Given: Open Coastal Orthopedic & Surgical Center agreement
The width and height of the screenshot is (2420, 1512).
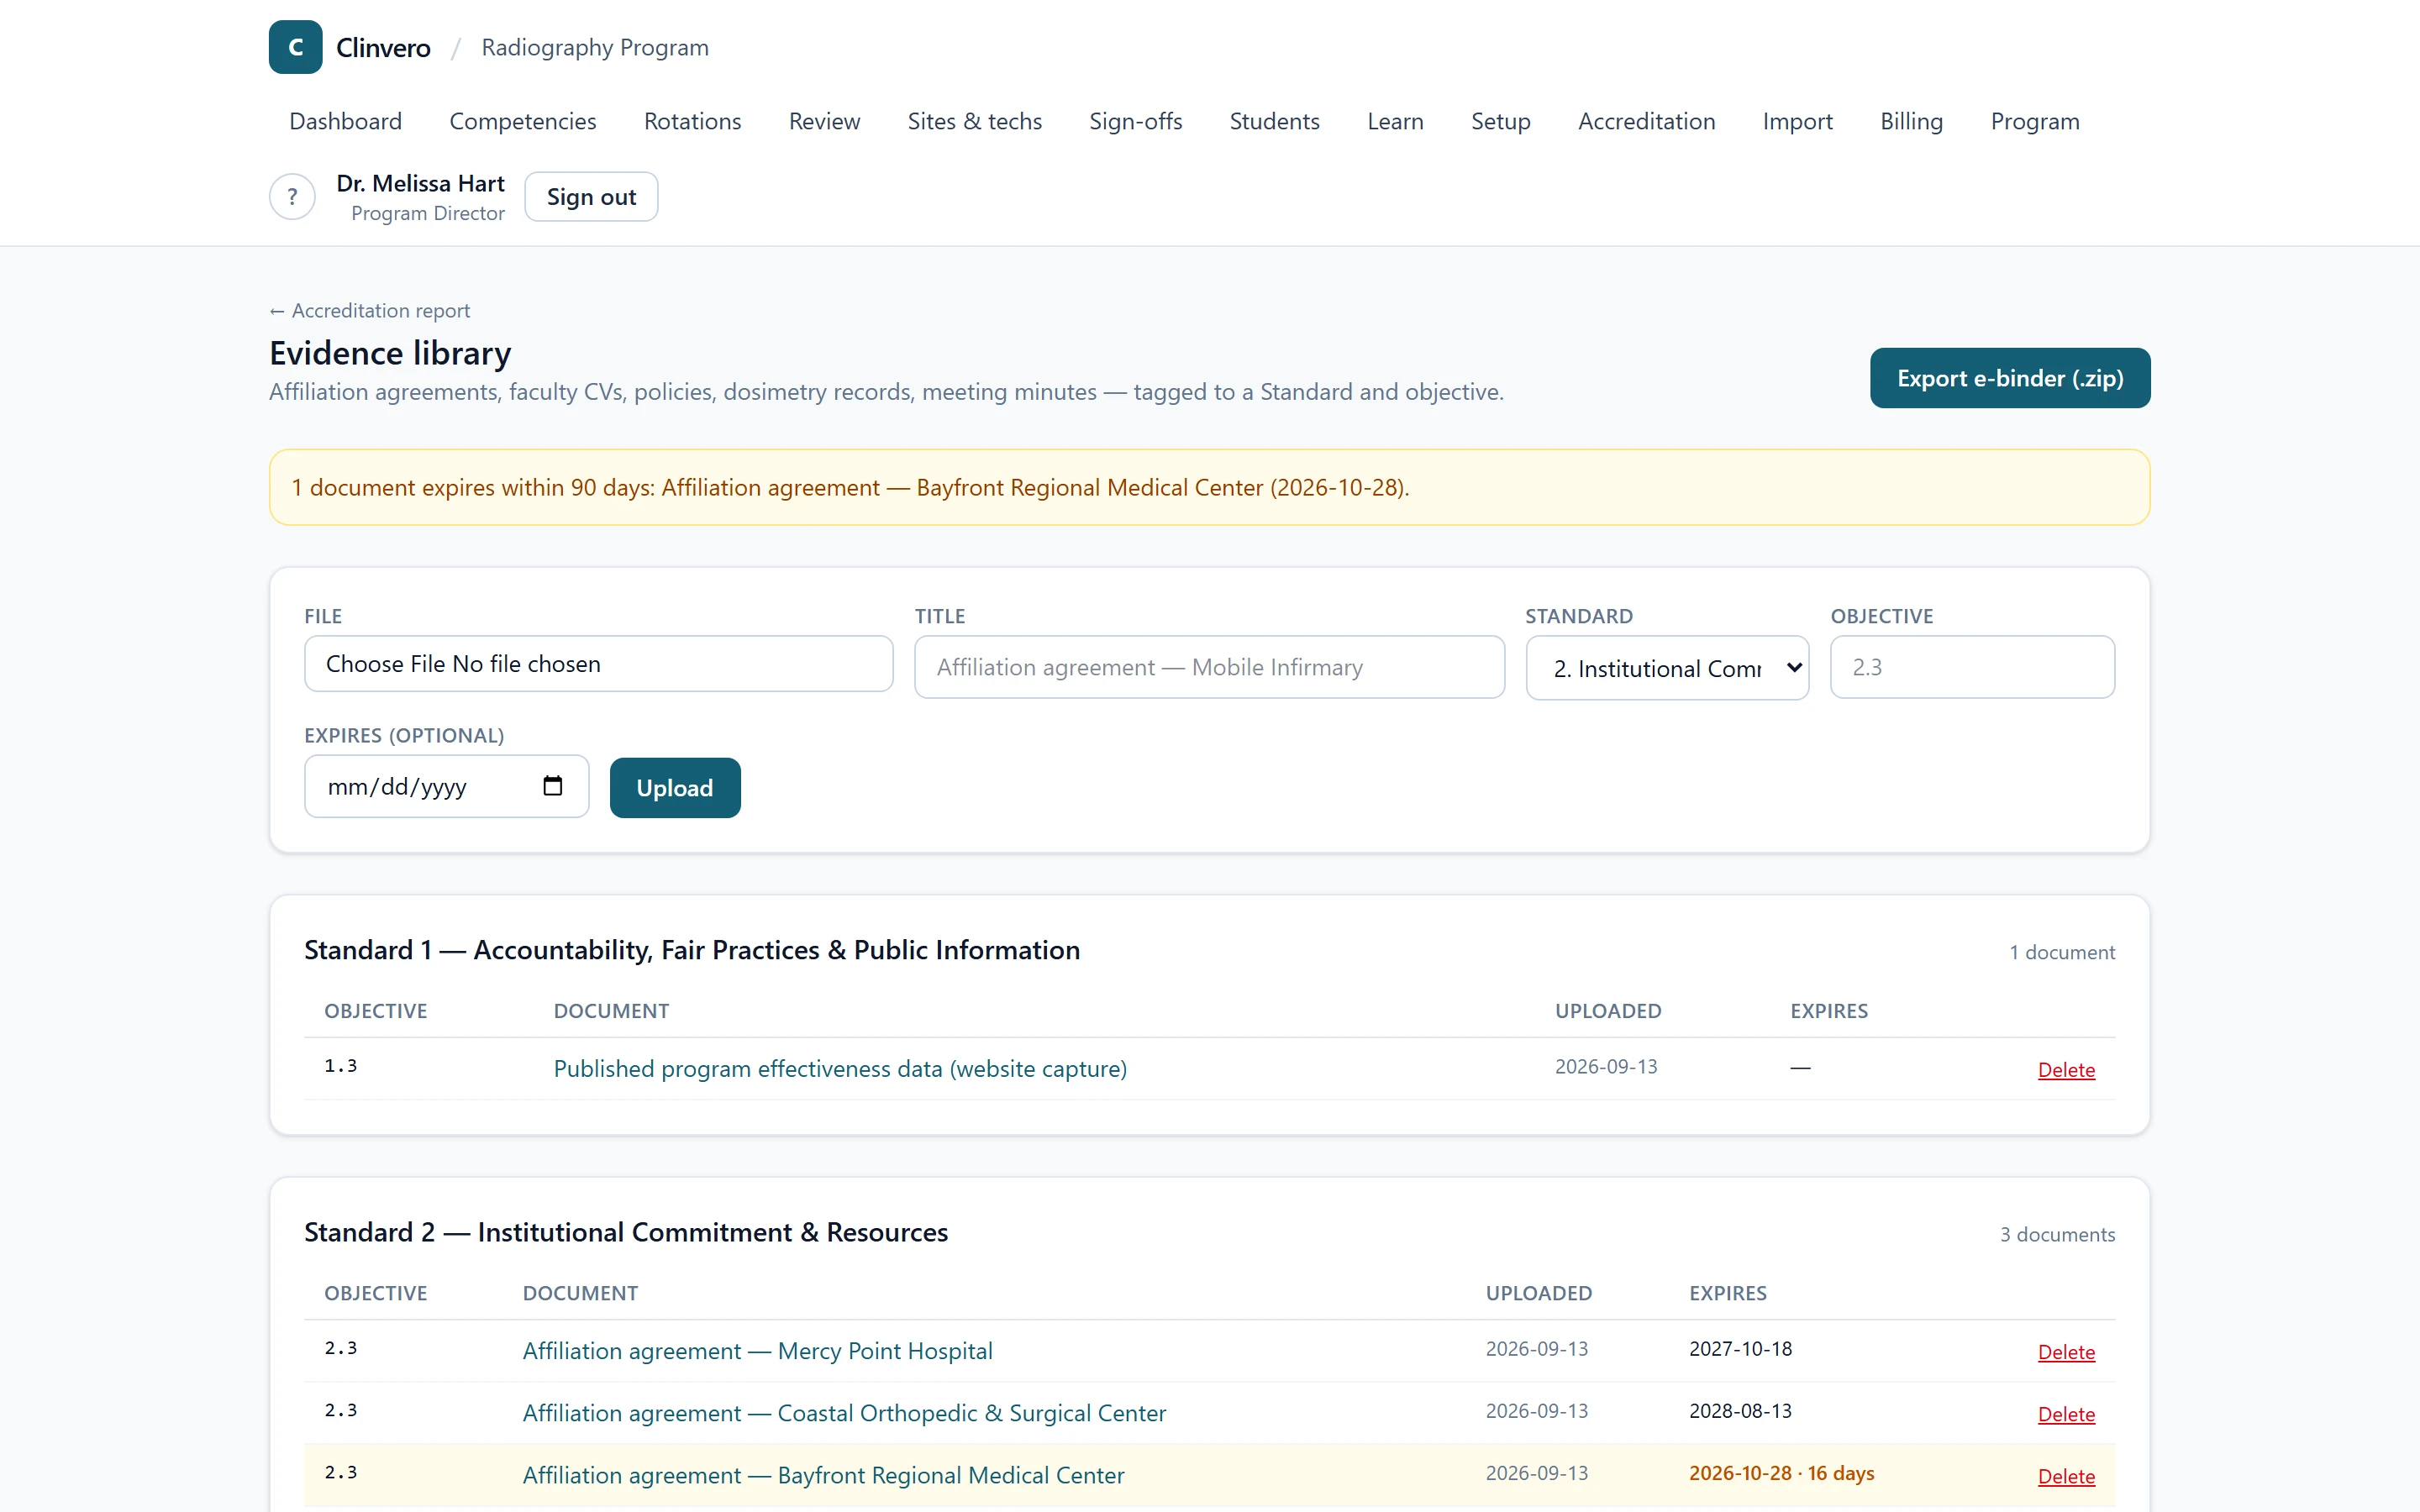Looking at the screenshot, I should pos(844,1413).
